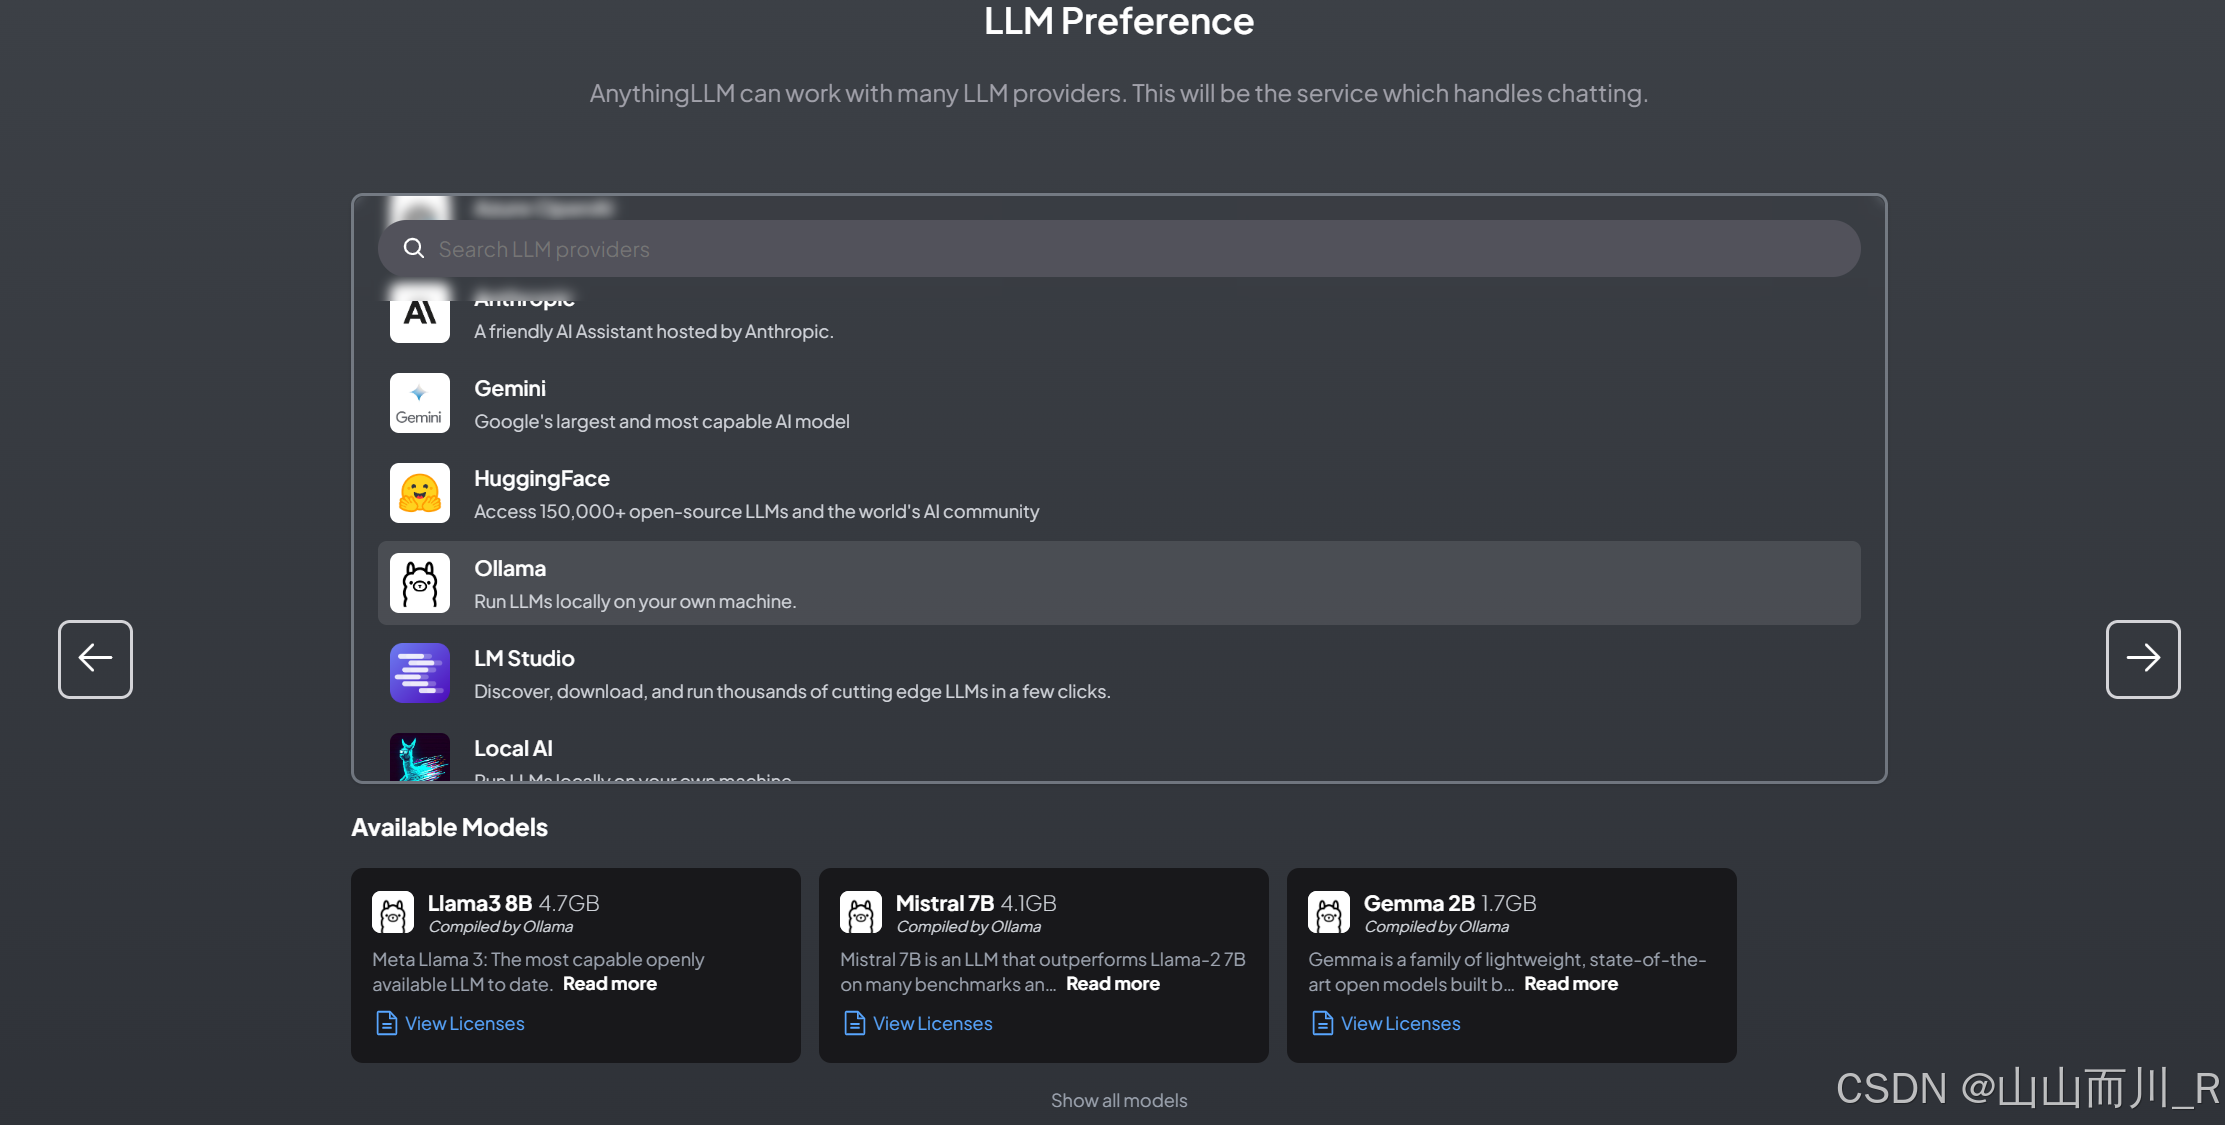The image size is (2225, 1125).
Task: Click the LLM Preference title
Action: tap(1118, 21)
